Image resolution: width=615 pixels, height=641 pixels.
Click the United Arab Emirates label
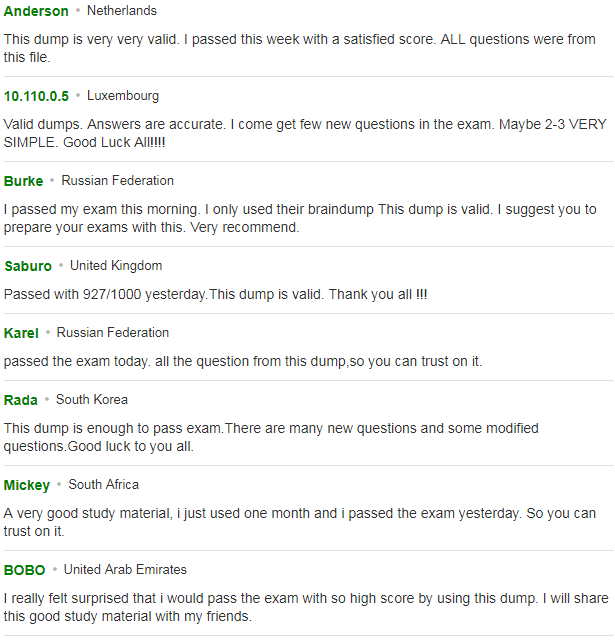(x=125, y=570)
